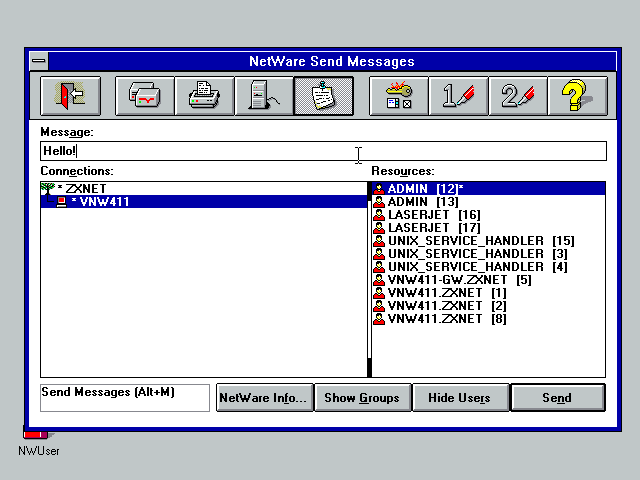The image size is (640, 480).
Task: Open NetWare server connections icon
Action: pos(264,96)
